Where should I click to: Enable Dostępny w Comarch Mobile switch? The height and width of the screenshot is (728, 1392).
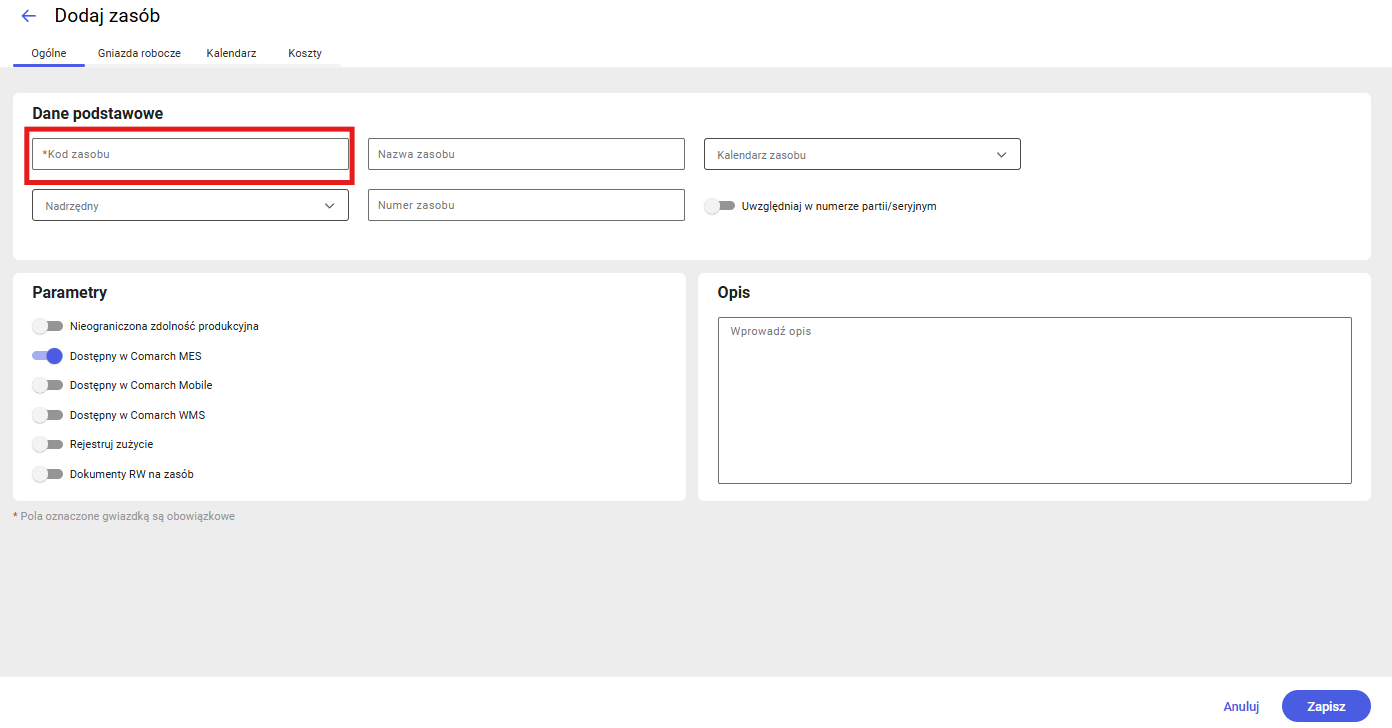tap(47, 385)
